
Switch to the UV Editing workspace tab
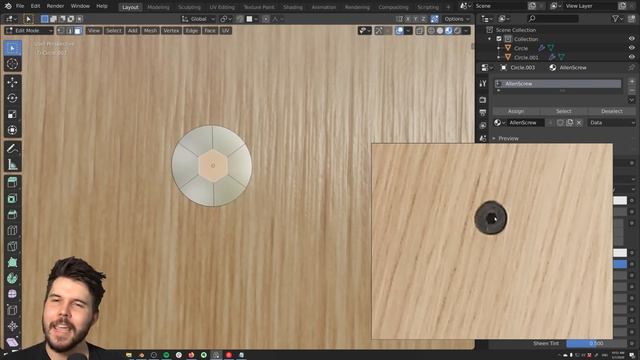[222, 7]
